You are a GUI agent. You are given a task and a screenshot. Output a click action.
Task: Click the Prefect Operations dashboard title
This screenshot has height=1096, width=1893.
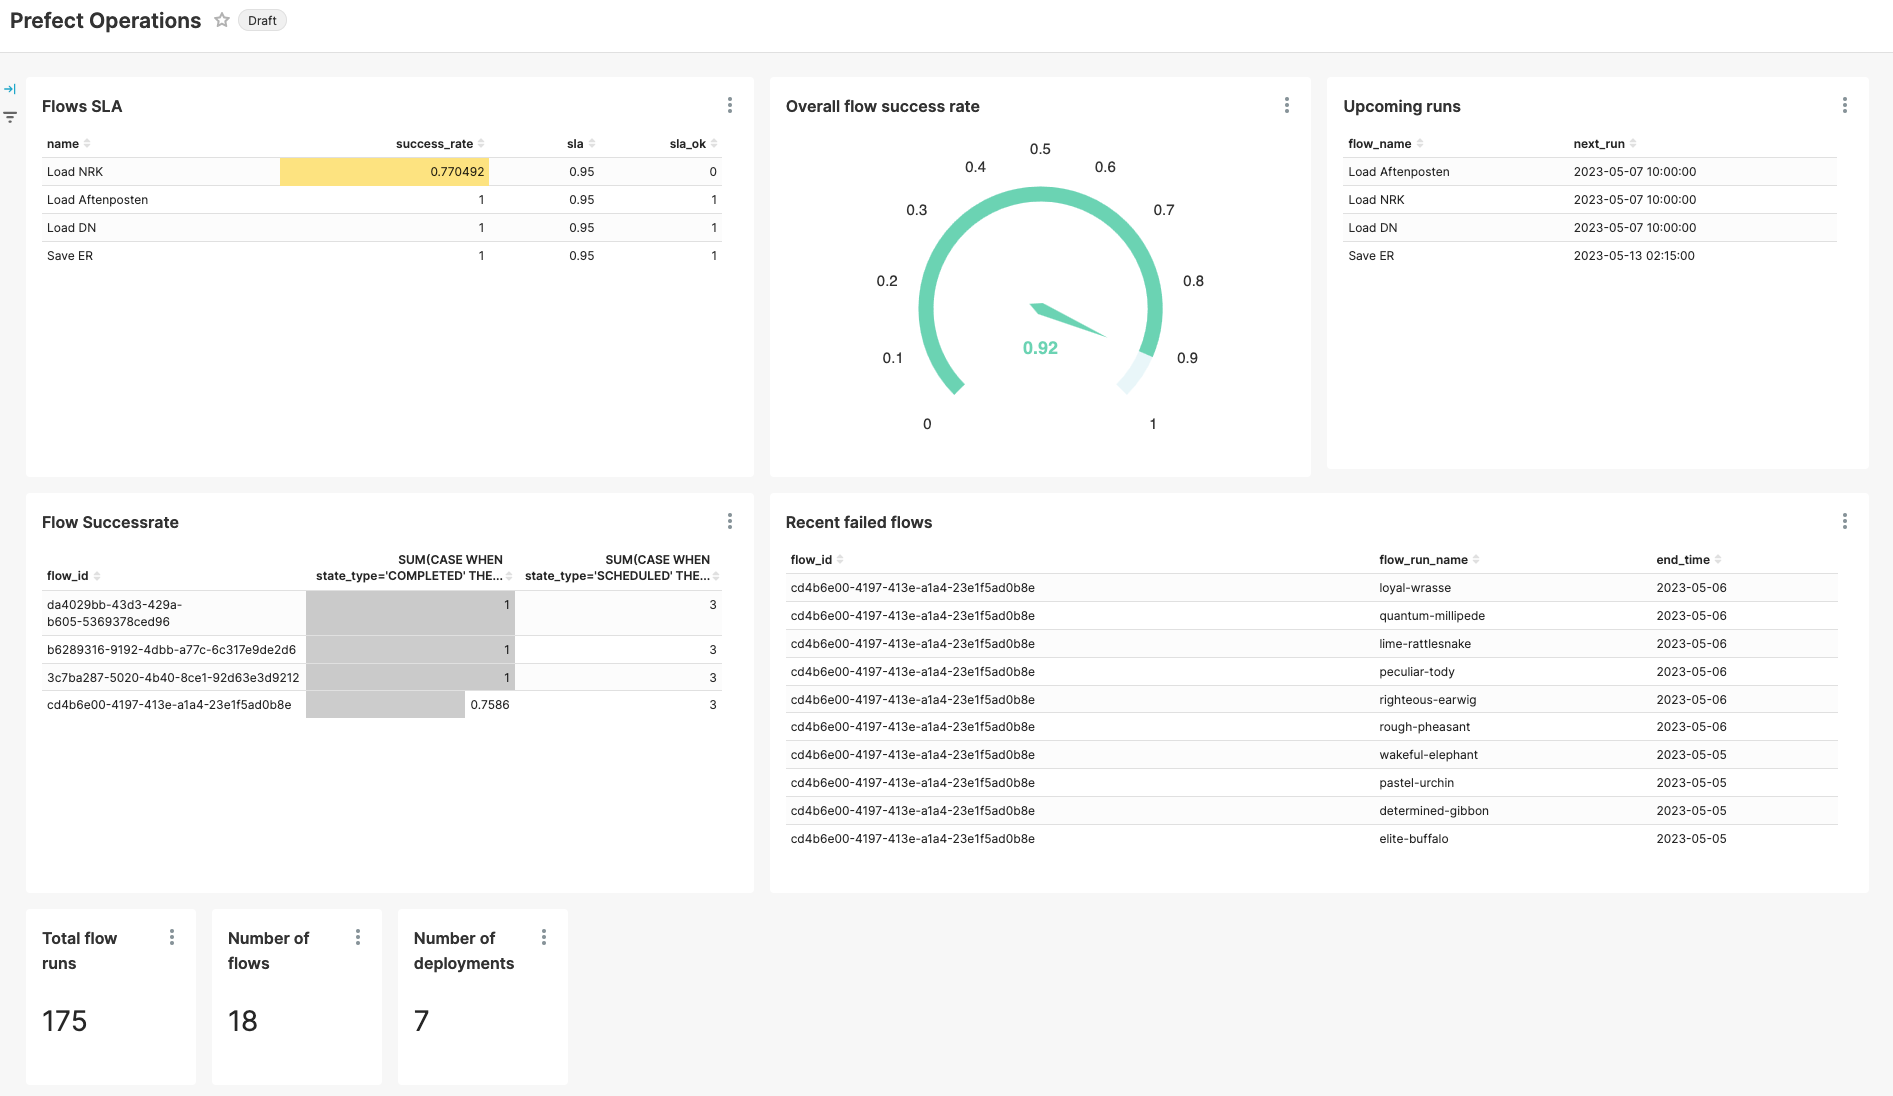pos(105,21)
